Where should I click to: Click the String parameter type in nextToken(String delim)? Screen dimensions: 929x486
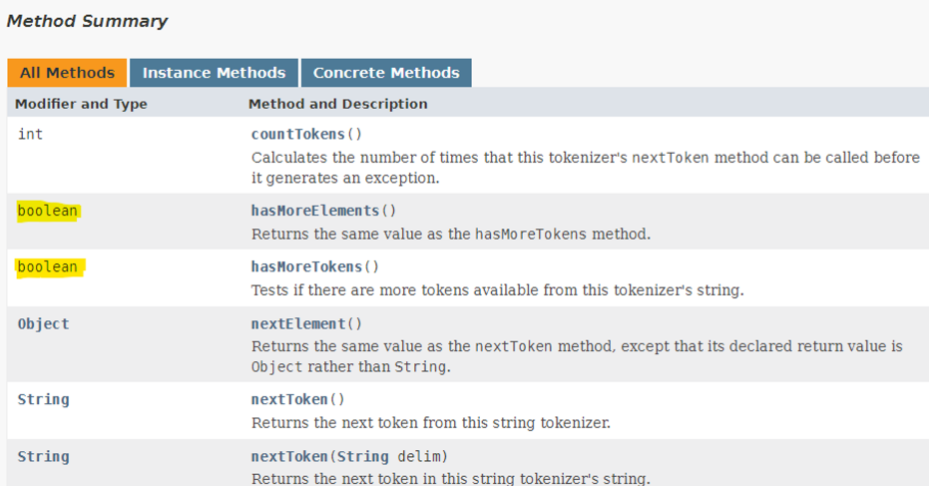(363, 456)
